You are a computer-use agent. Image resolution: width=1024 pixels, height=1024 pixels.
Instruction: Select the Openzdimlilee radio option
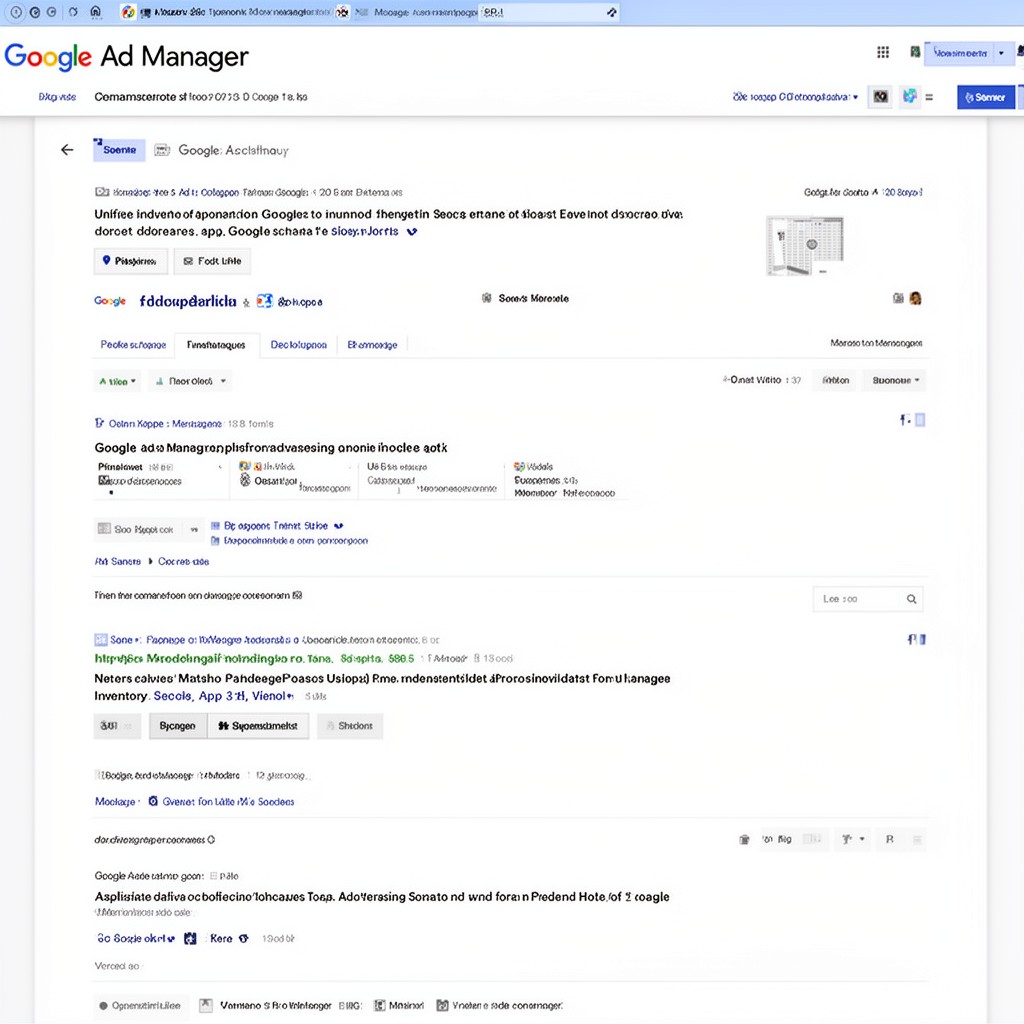pos(103,1006)
